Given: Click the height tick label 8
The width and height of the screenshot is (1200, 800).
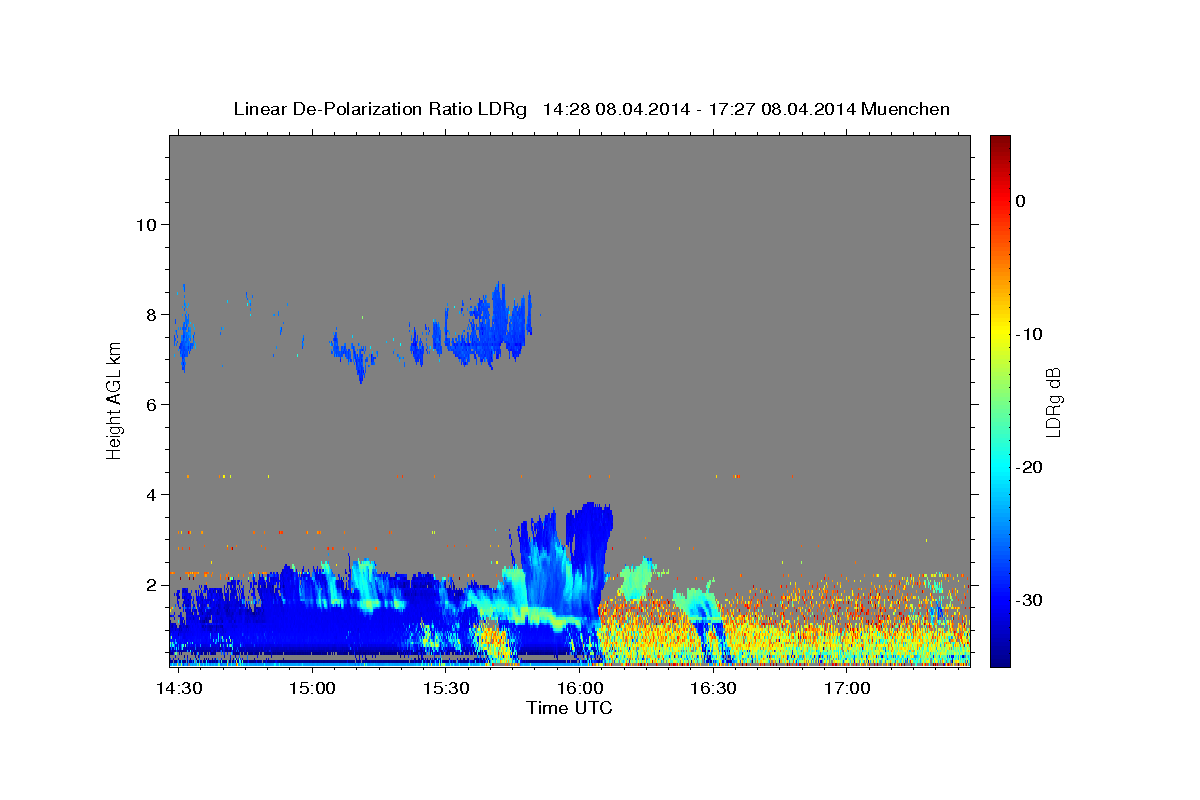Looking at the screenshot, I should tap(151, 315).
